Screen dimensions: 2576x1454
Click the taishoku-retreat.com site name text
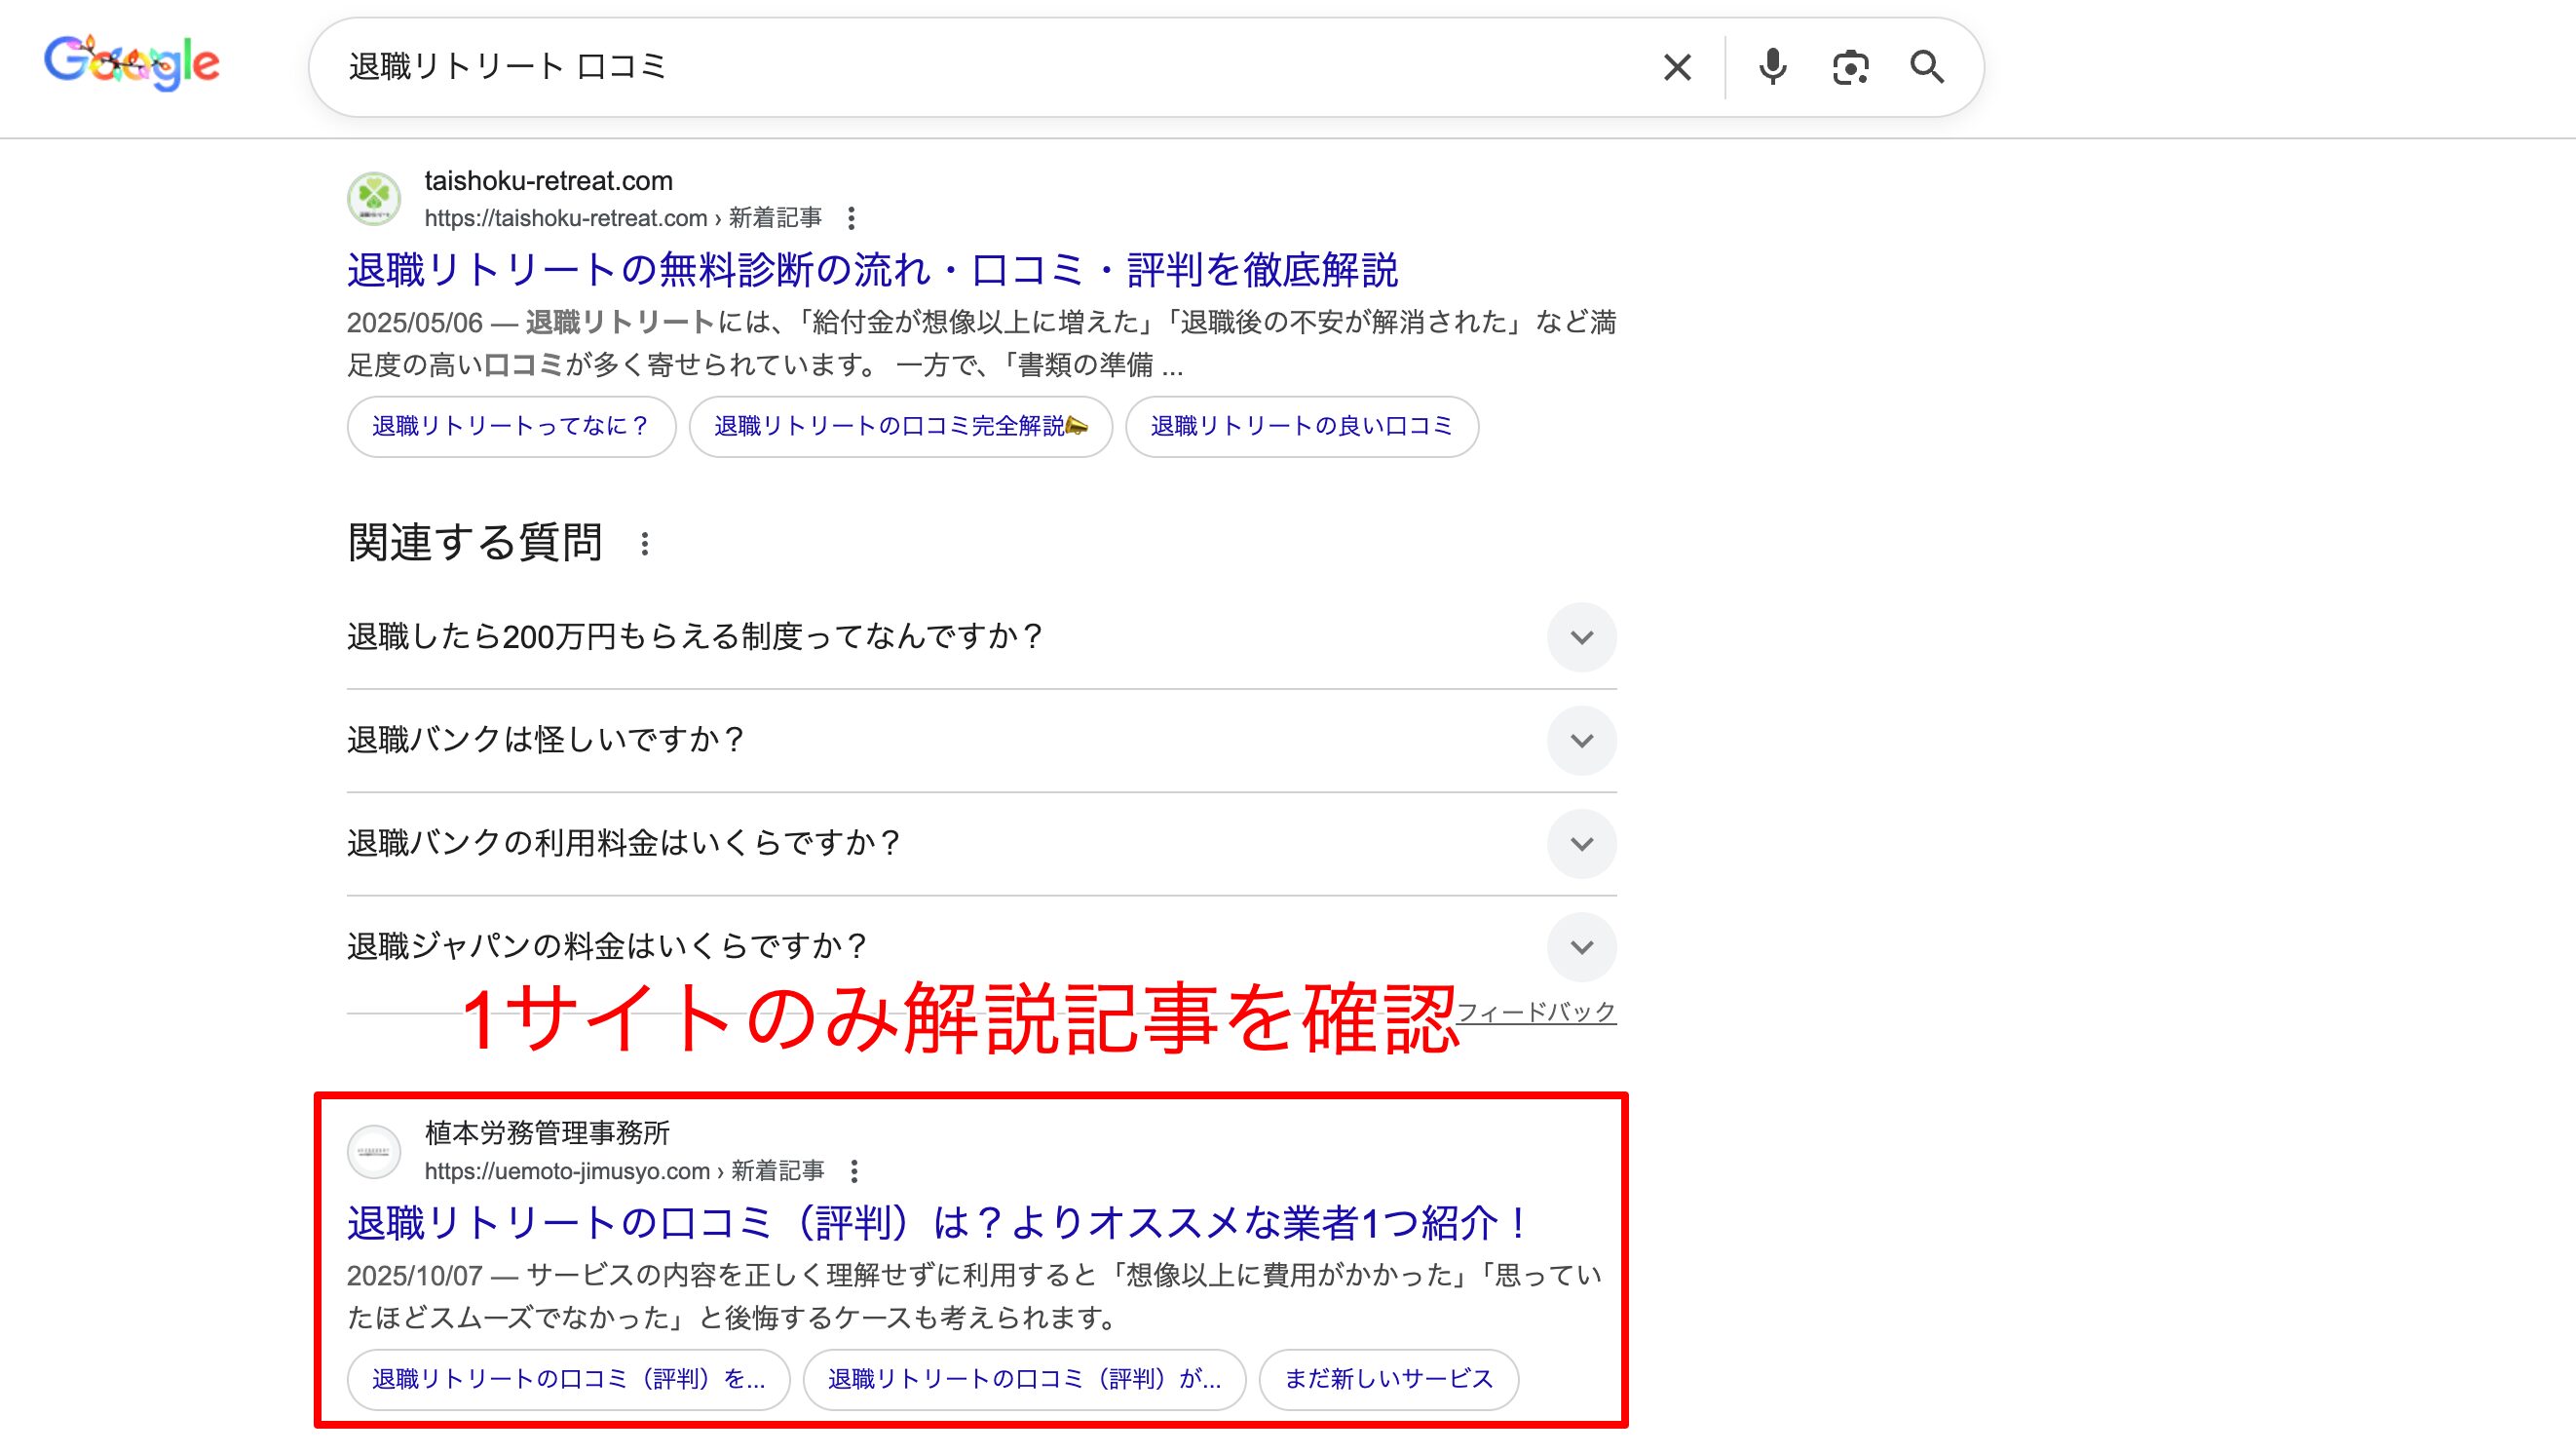click(x=548, y=181)
